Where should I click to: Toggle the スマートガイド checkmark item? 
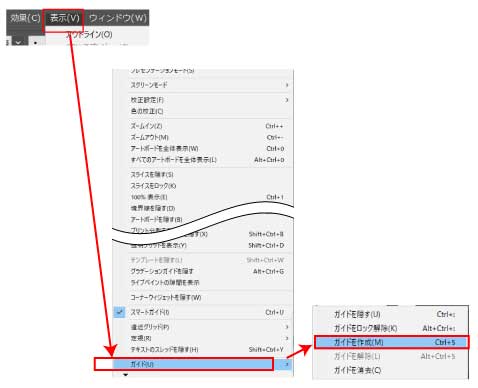(203, 312)
